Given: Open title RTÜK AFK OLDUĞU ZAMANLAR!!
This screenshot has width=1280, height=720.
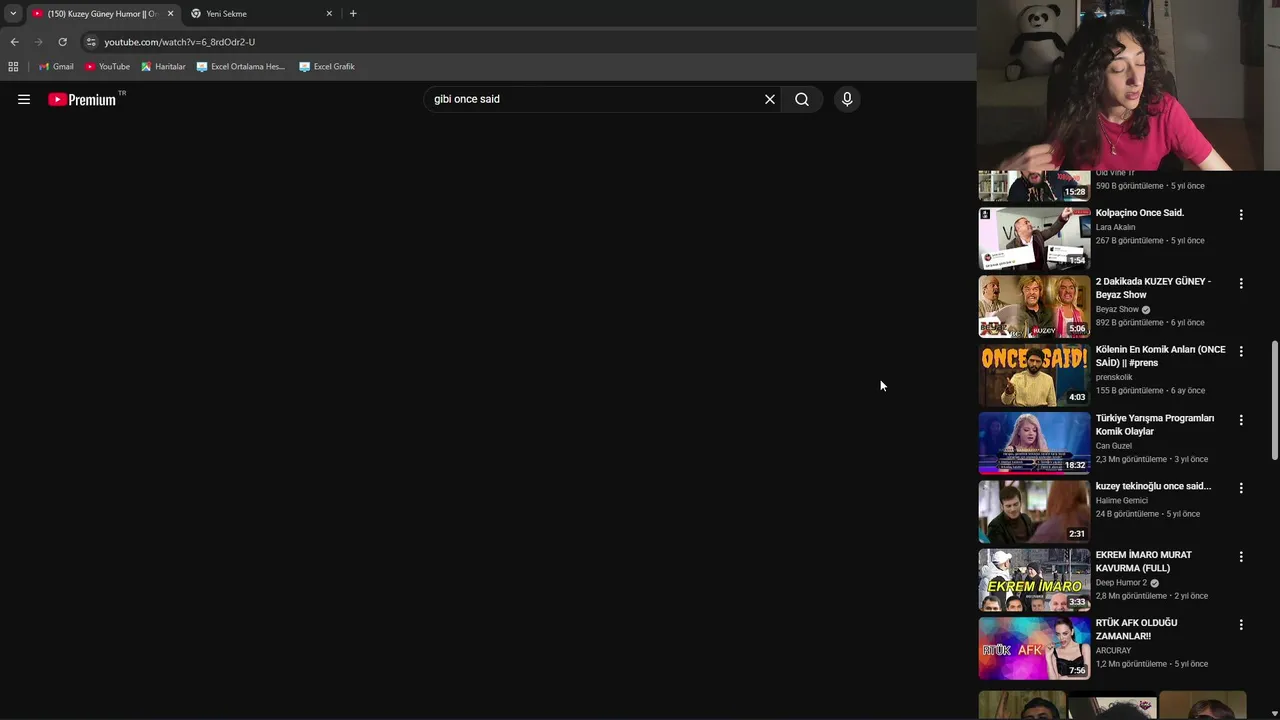Looking at the screenshot, I should click(1136, 629).
